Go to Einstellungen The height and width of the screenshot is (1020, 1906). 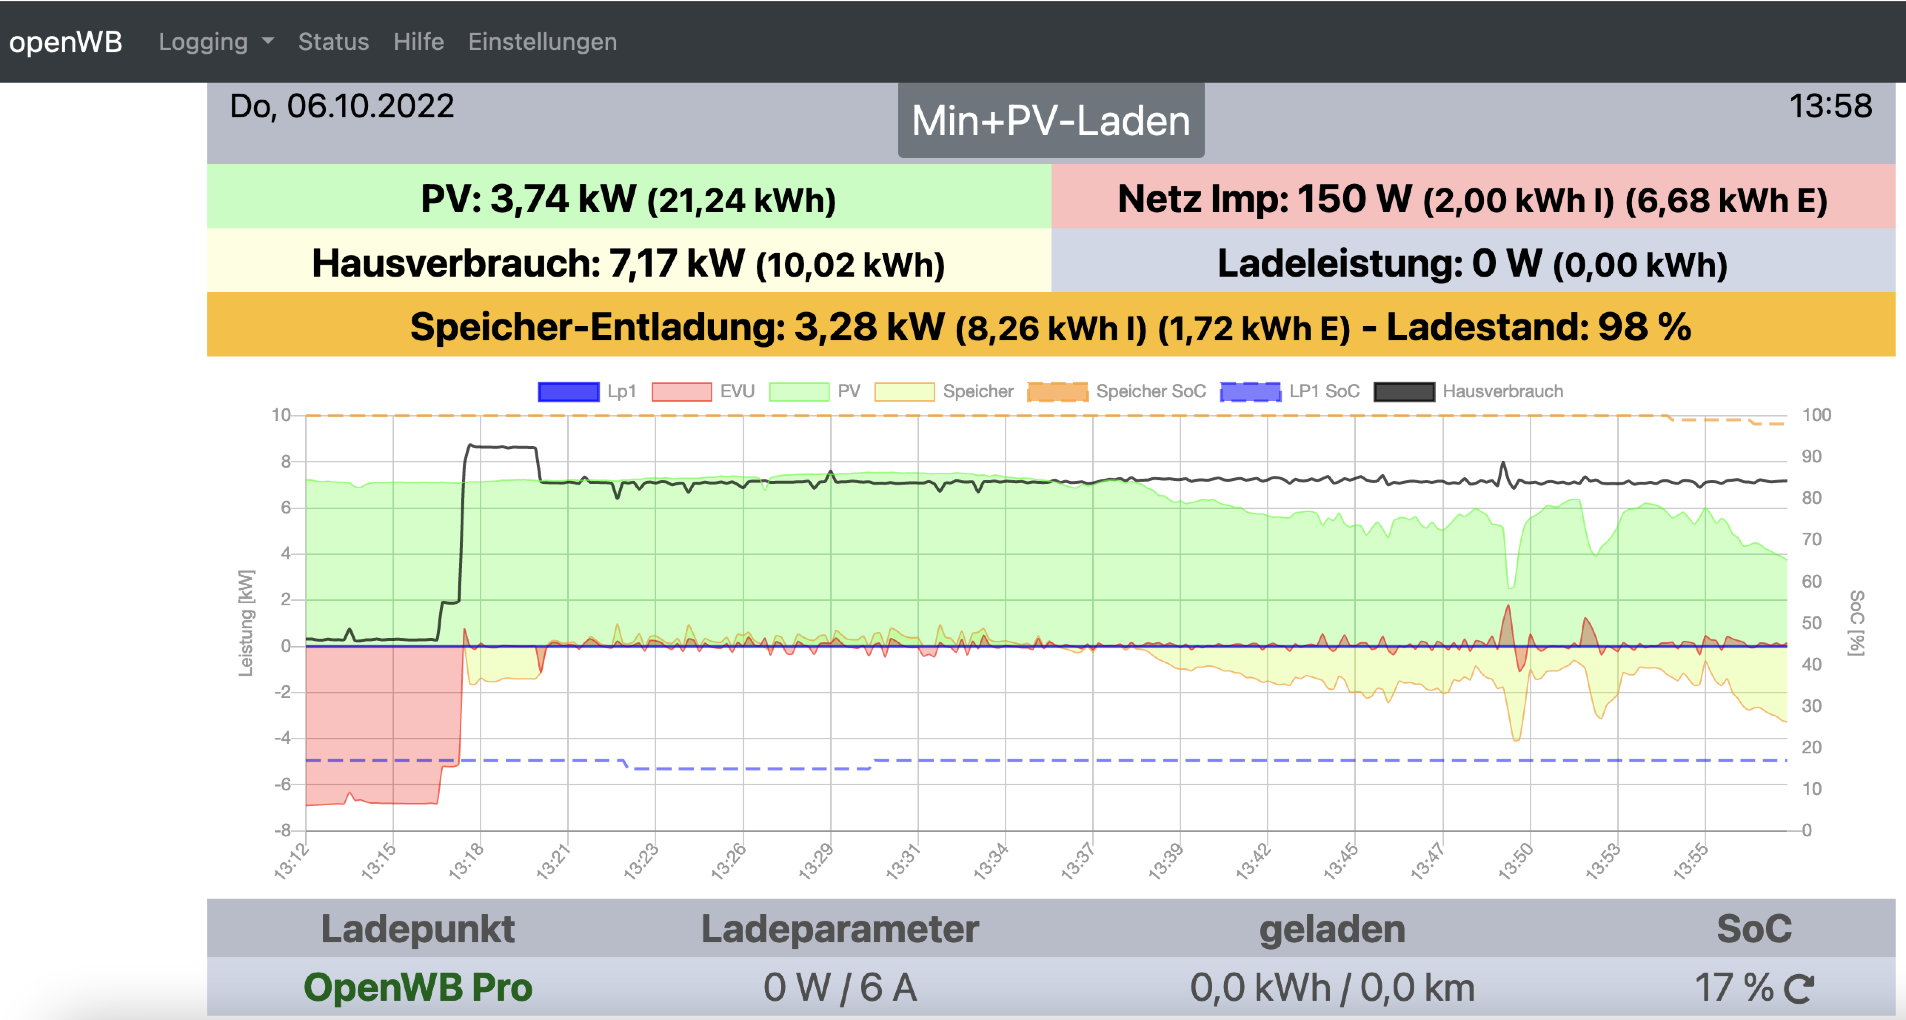click(542, 42)
